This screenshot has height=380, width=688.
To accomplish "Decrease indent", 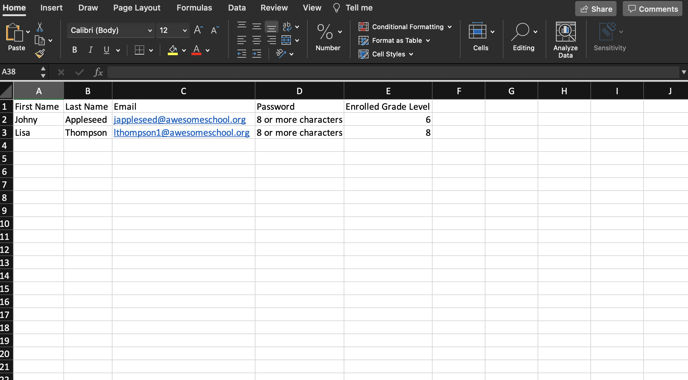I will [x=241, y=54].
